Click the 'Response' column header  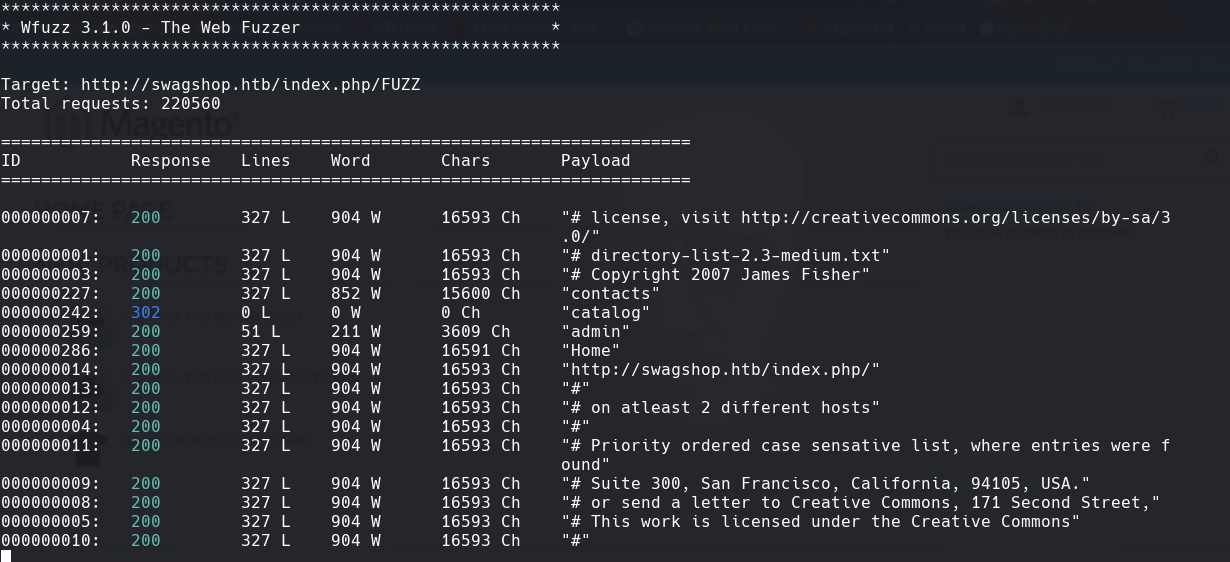(x=171, y=160)
